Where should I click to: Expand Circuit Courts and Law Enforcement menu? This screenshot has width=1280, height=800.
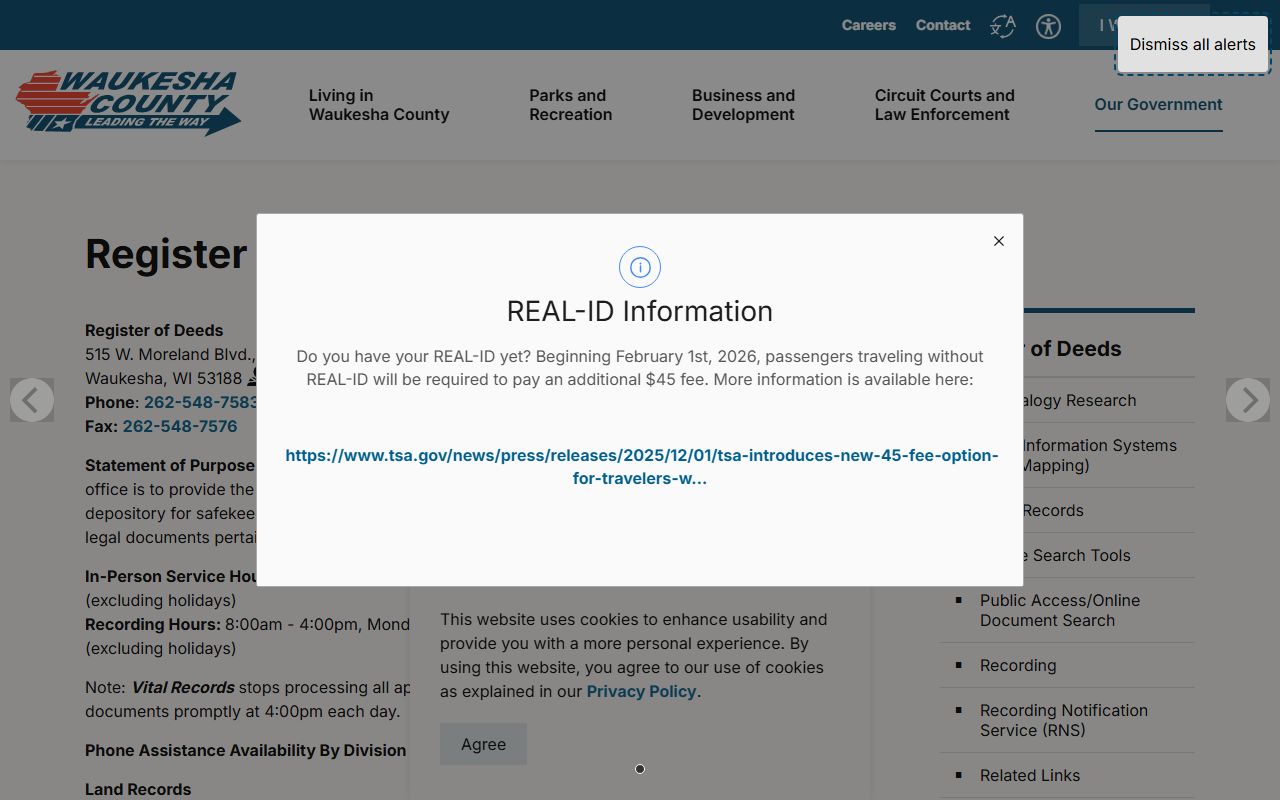click(x=944, y=105)
